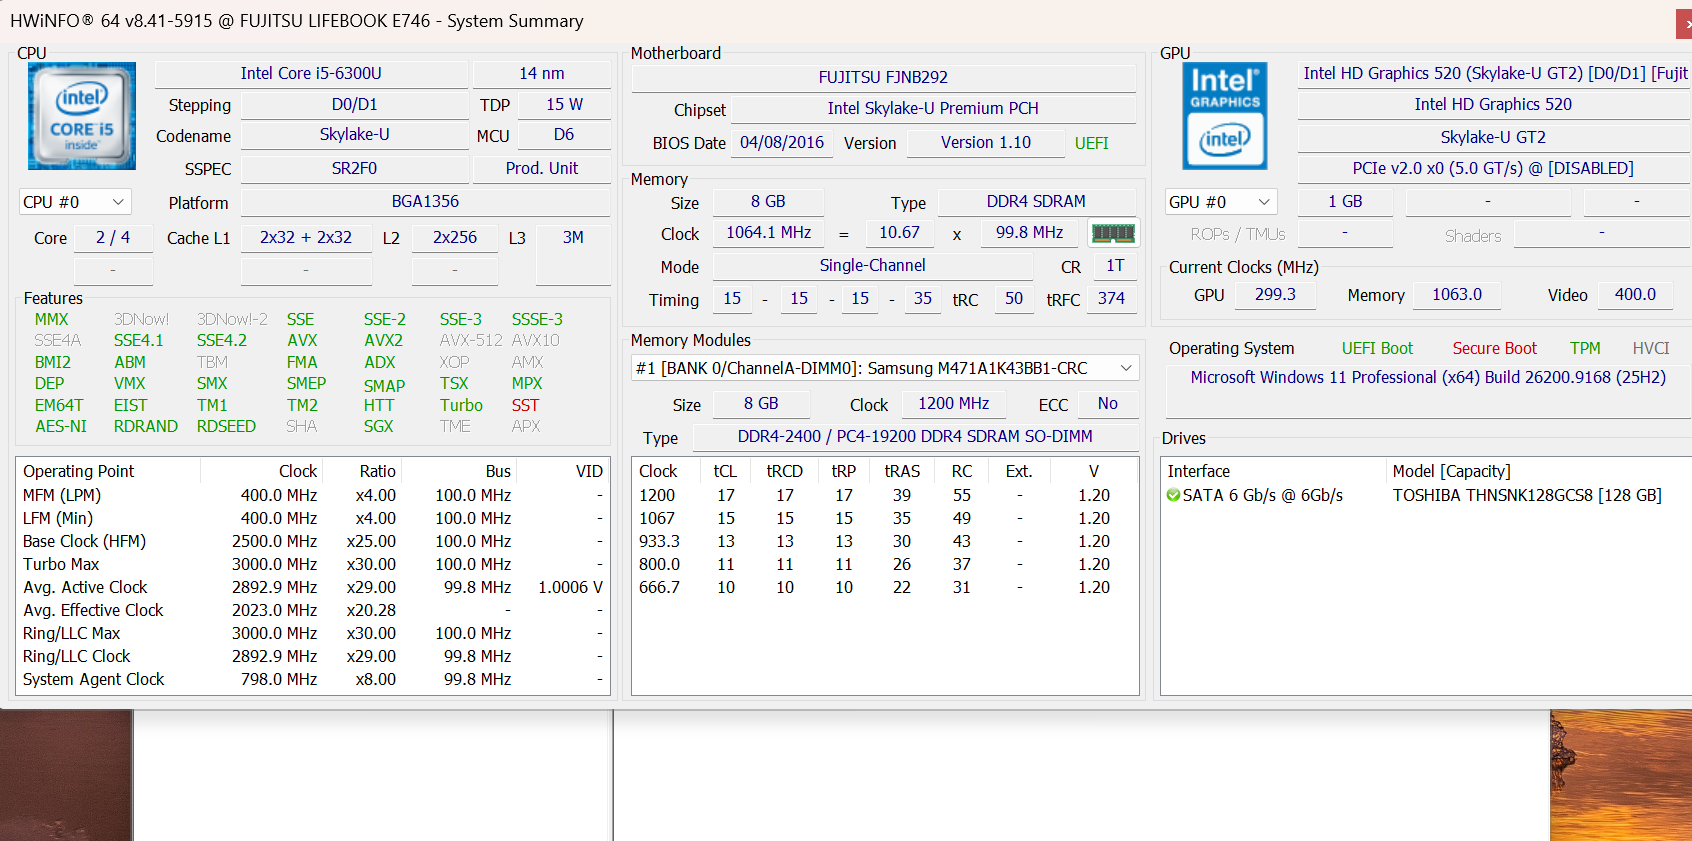The width and height of the screenshot is (1692, 841).
Task: Click the RDRAND feature label
Action: tap(146, 426)
